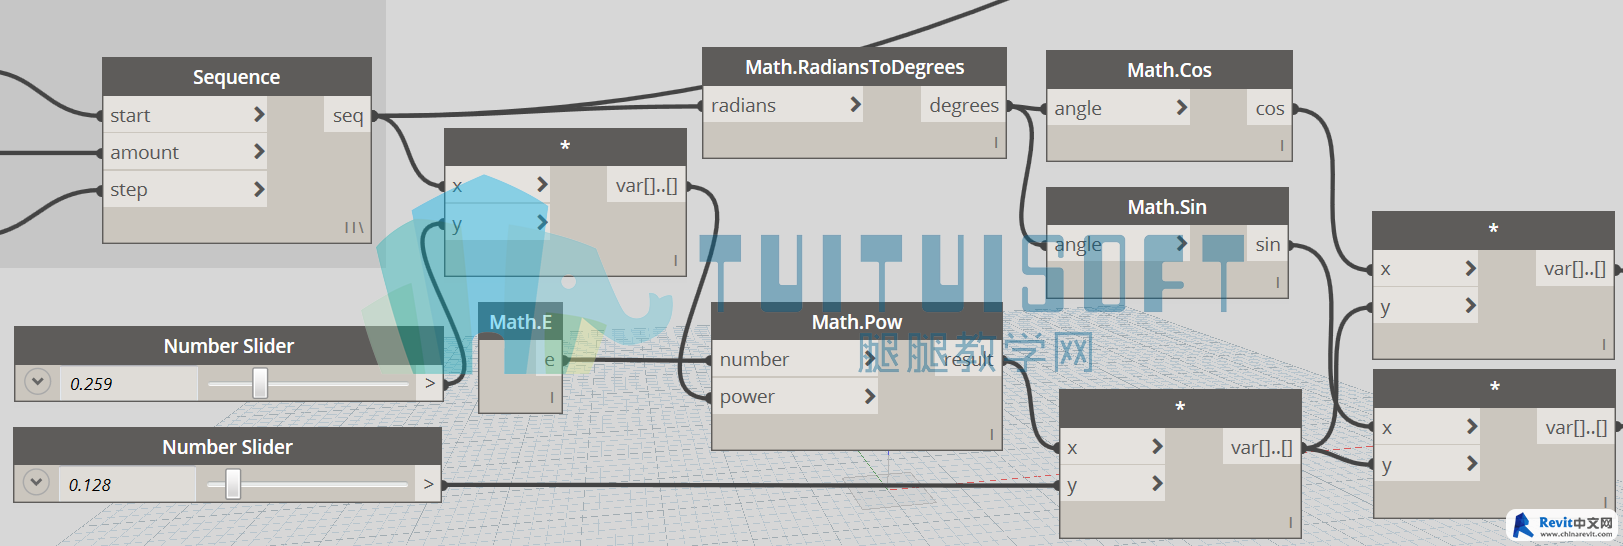Expand the 0.259 Number Slider settings
This screenshot has width=1623, height=546.
(38, 382)
